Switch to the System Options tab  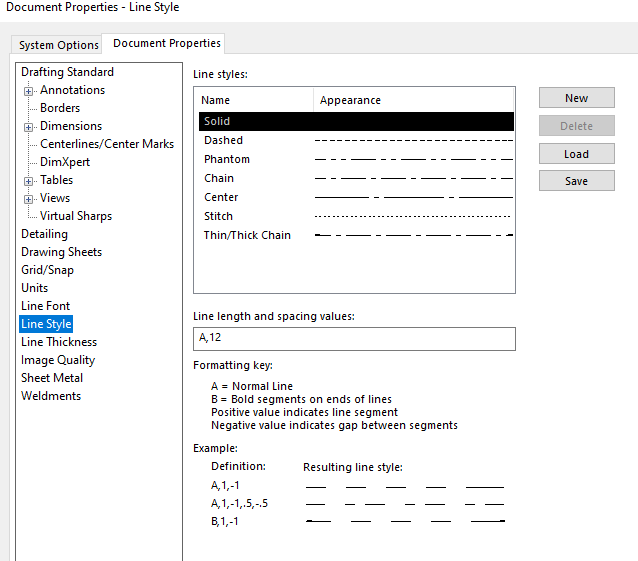pos(59,45)
